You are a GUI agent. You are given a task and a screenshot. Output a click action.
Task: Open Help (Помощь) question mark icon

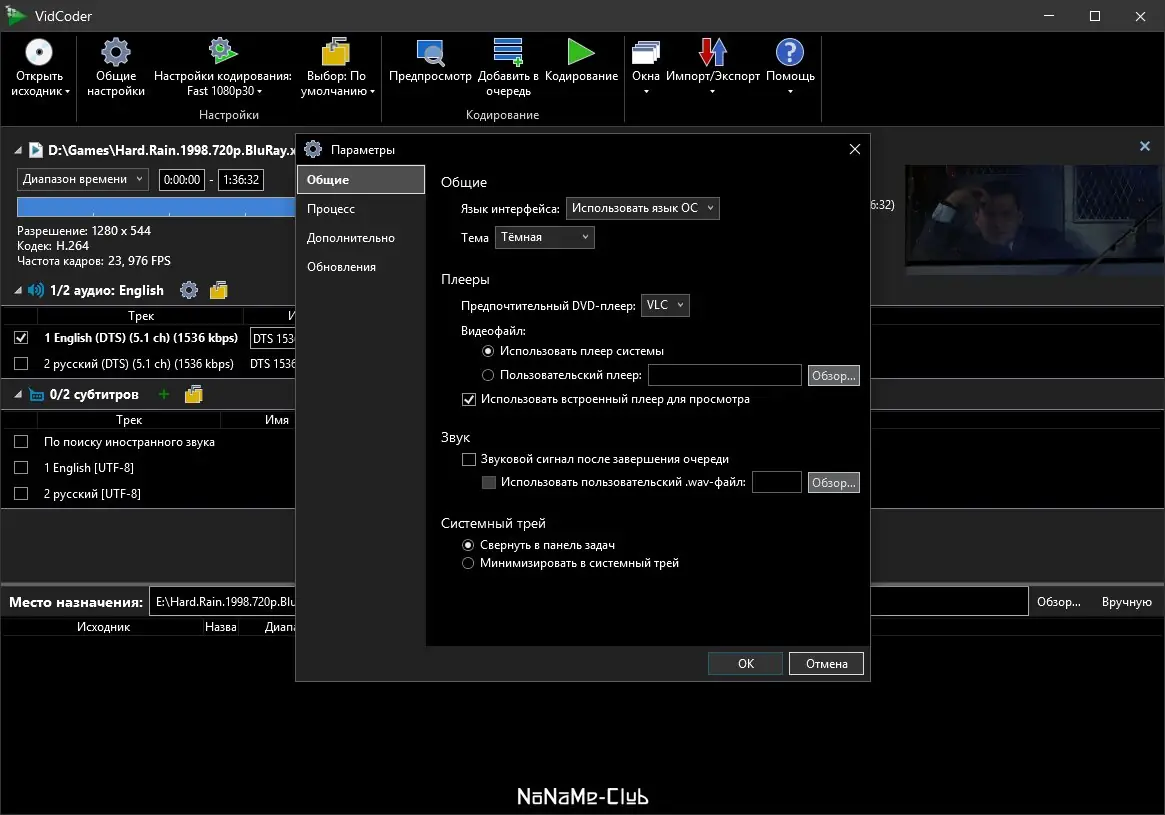790,53
